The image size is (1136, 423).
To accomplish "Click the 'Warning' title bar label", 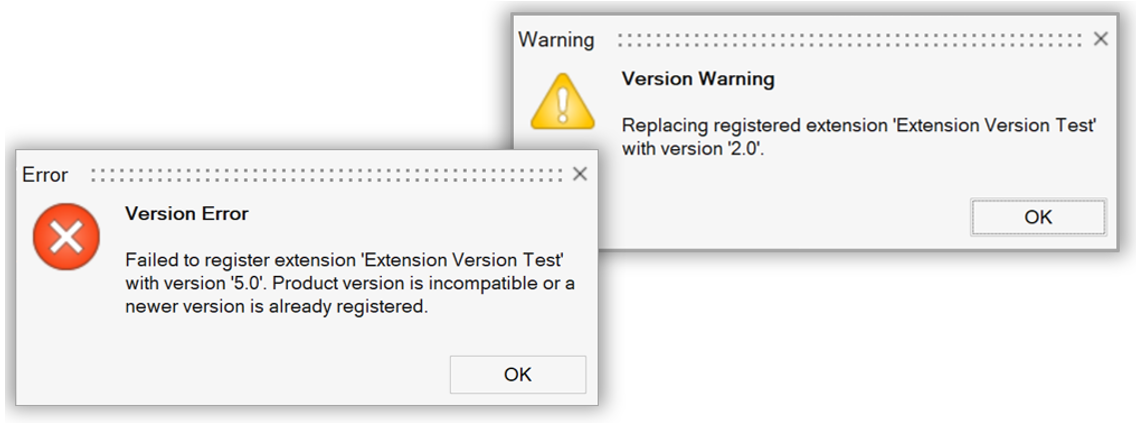I will click(x=556, y=40).
